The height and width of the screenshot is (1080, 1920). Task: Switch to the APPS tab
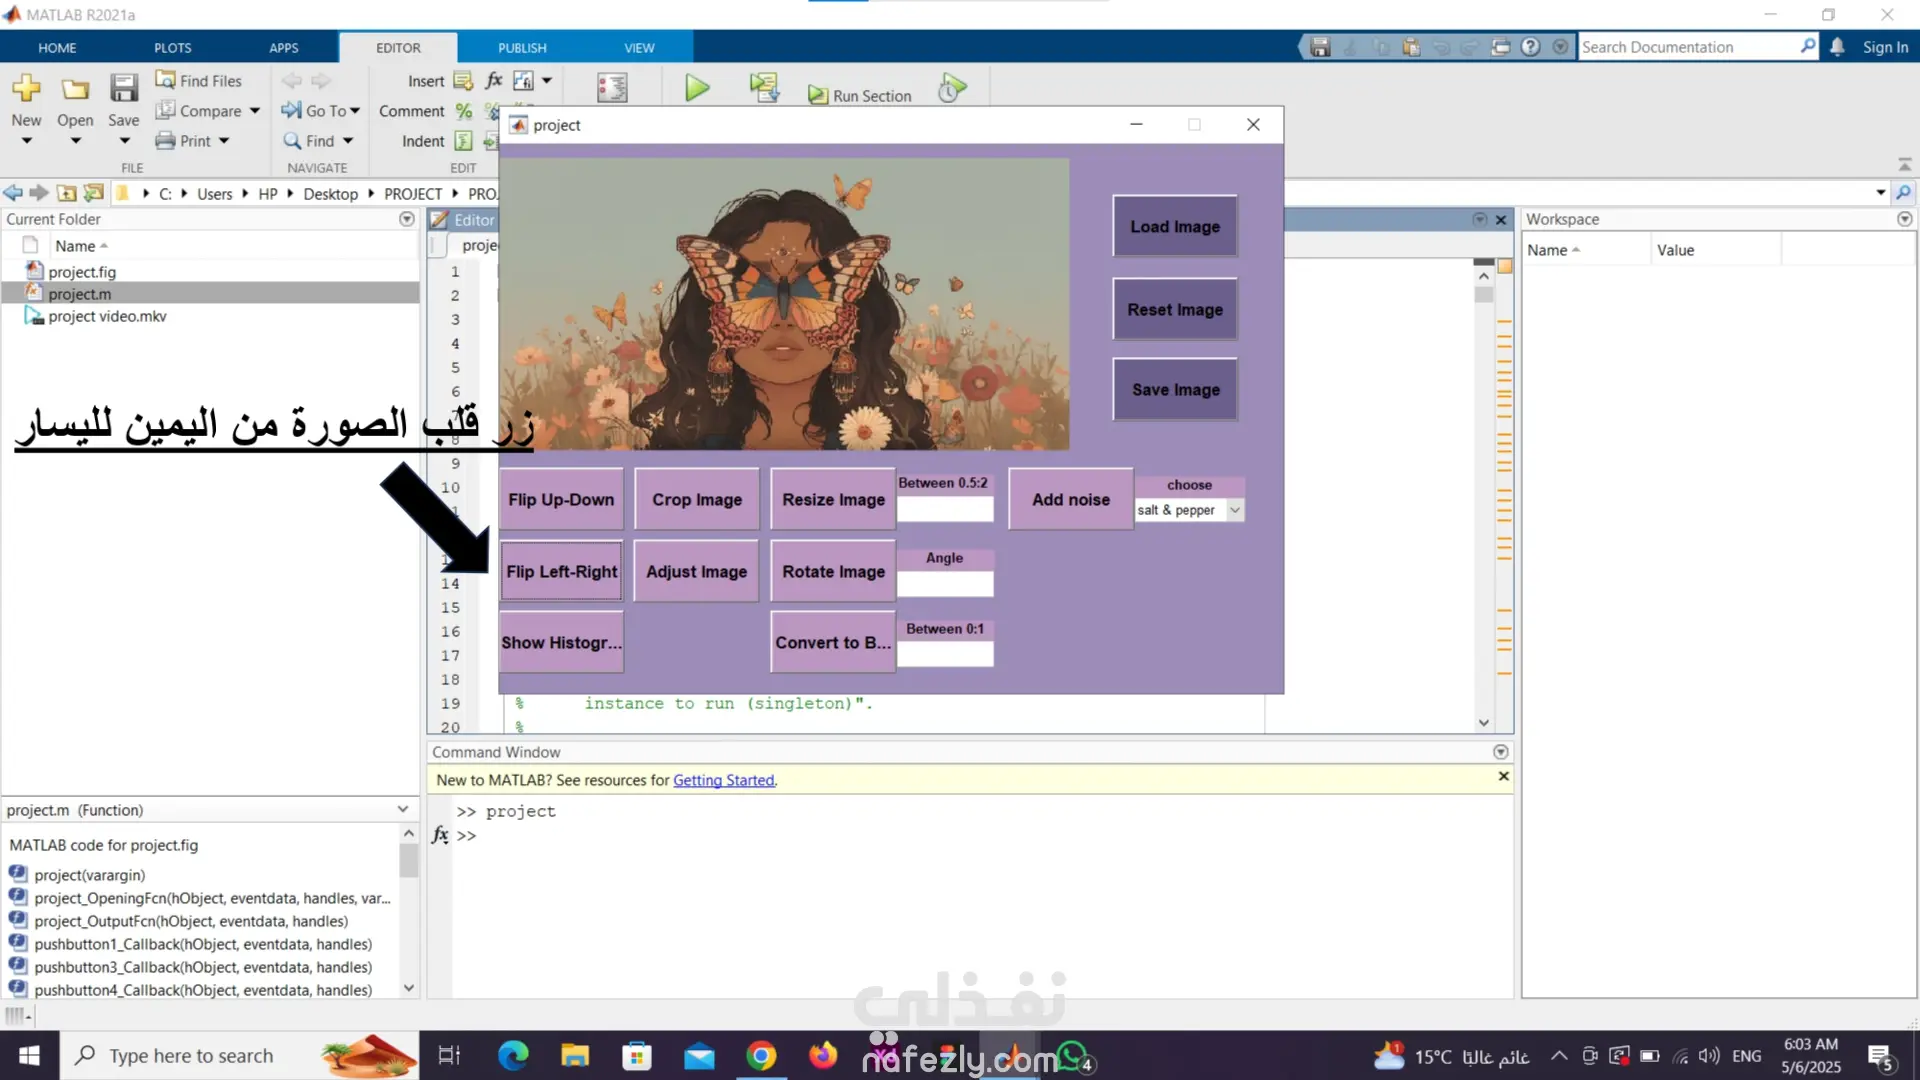(284, 48)
